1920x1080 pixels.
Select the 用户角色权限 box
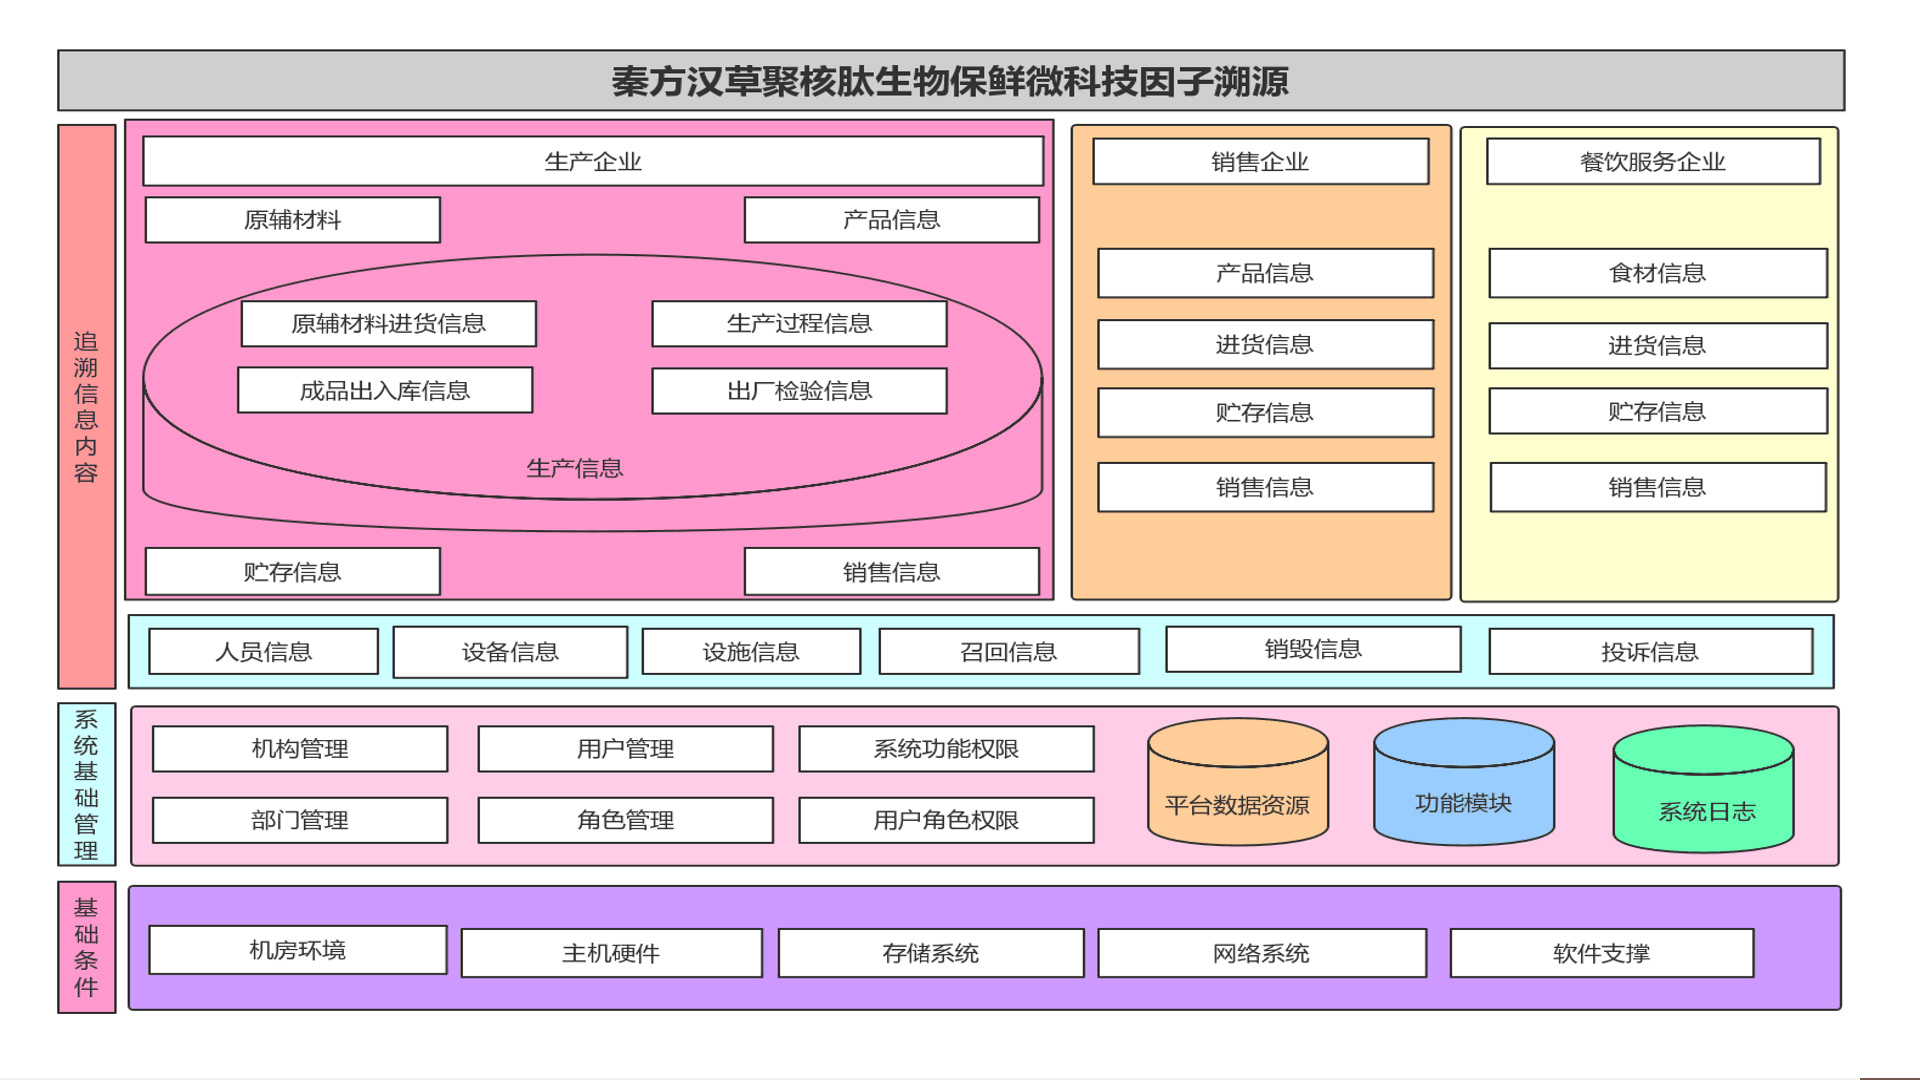point(947,821)
